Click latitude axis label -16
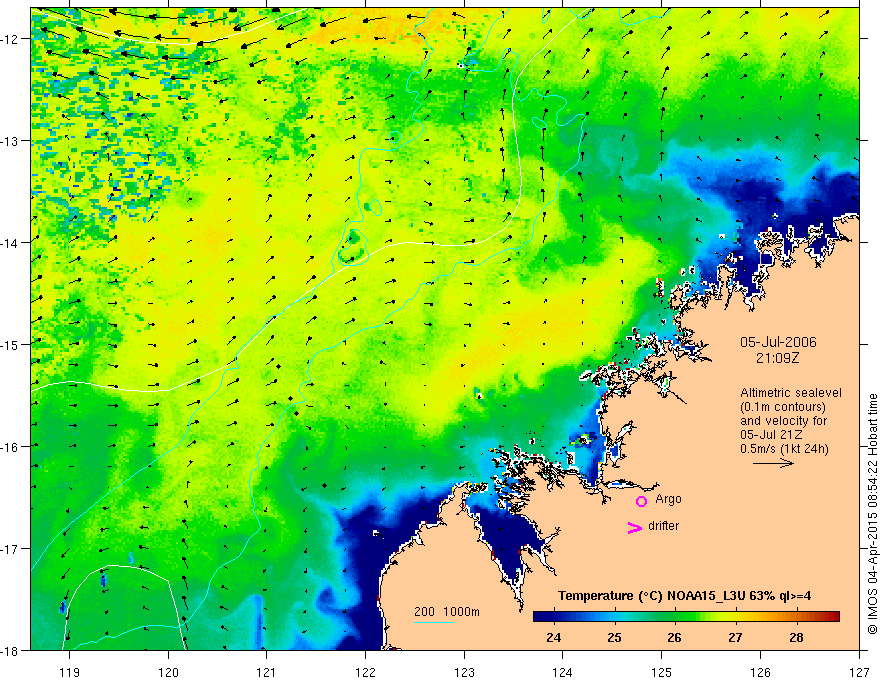Image resolution: width=880 pixels, height=680 pixels. pos(11,447)
